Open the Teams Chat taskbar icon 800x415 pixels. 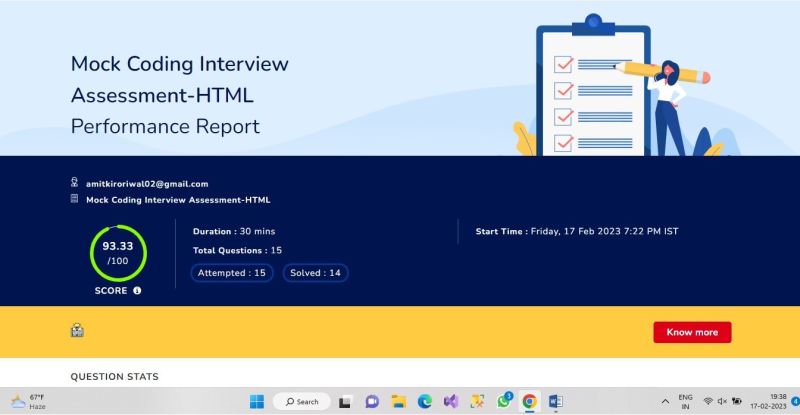(372, 402)
